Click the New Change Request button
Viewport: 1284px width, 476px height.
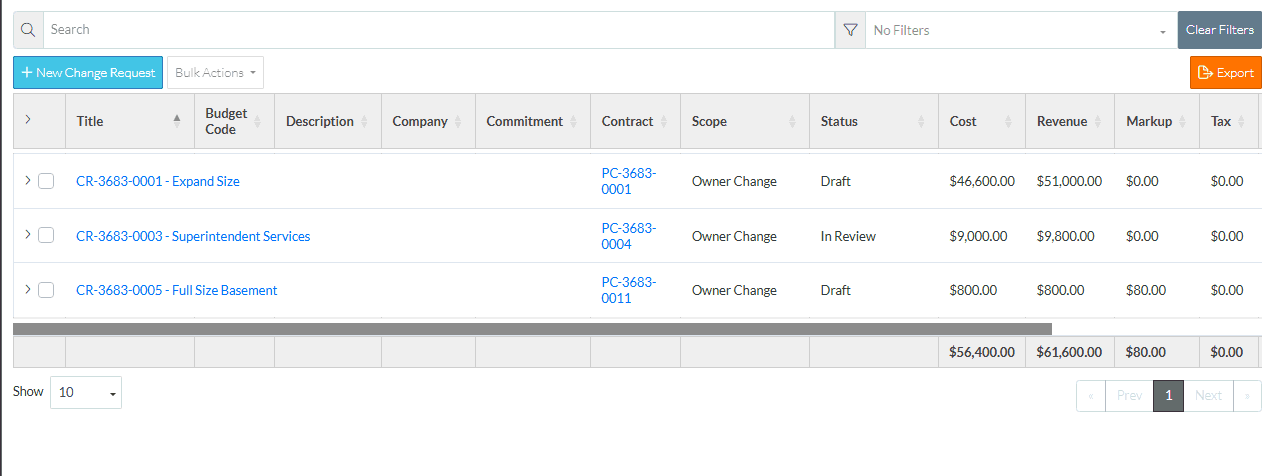pos(88,73)
